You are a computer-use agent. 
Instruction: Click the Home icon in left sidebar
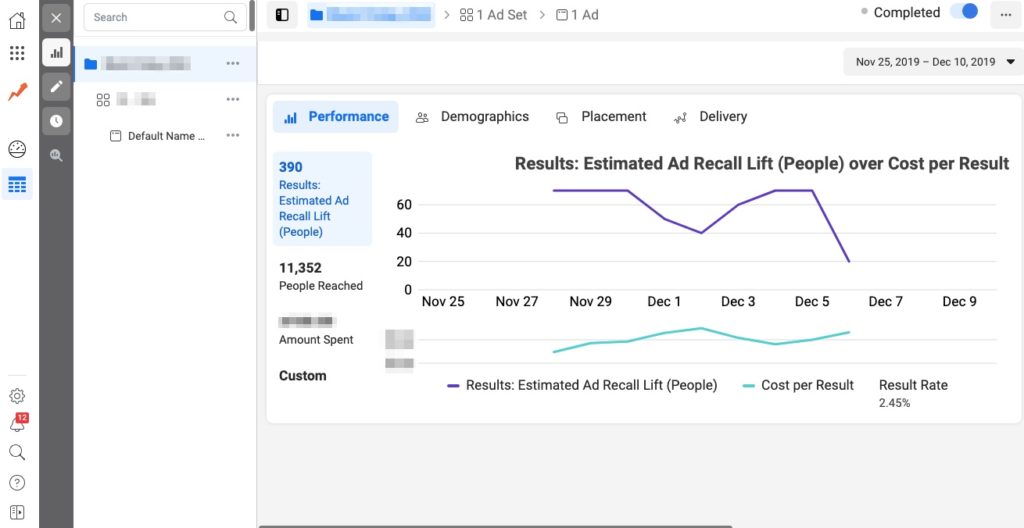17,19
